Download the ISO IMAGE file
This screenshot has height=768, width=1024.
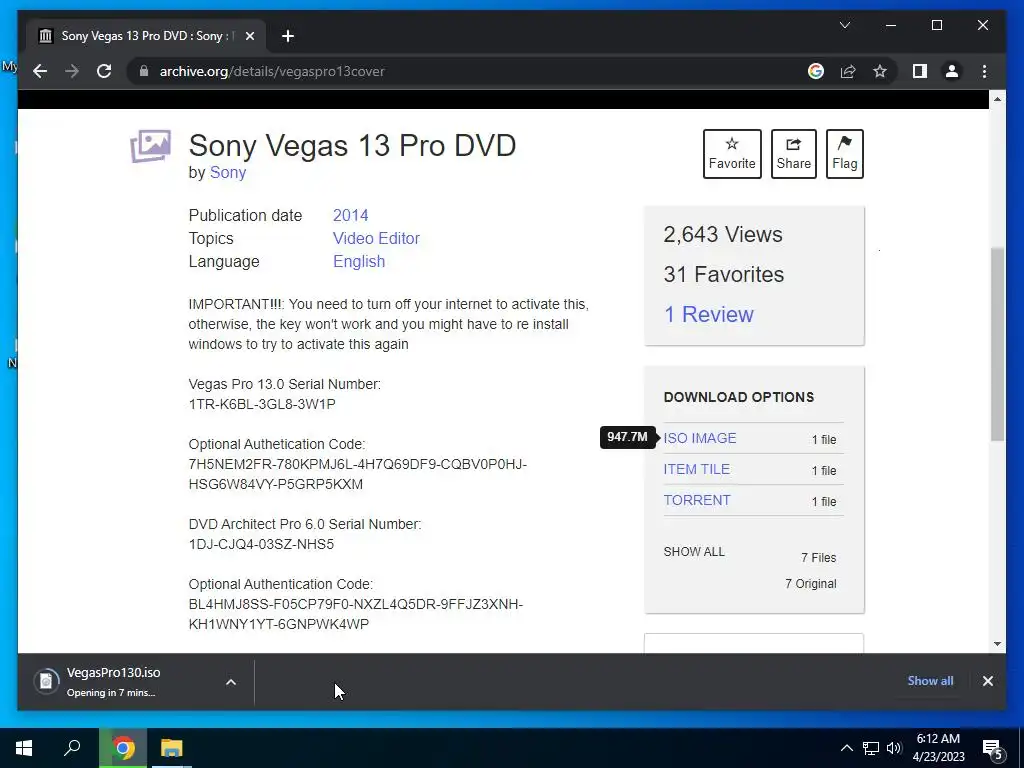(699, 438)
